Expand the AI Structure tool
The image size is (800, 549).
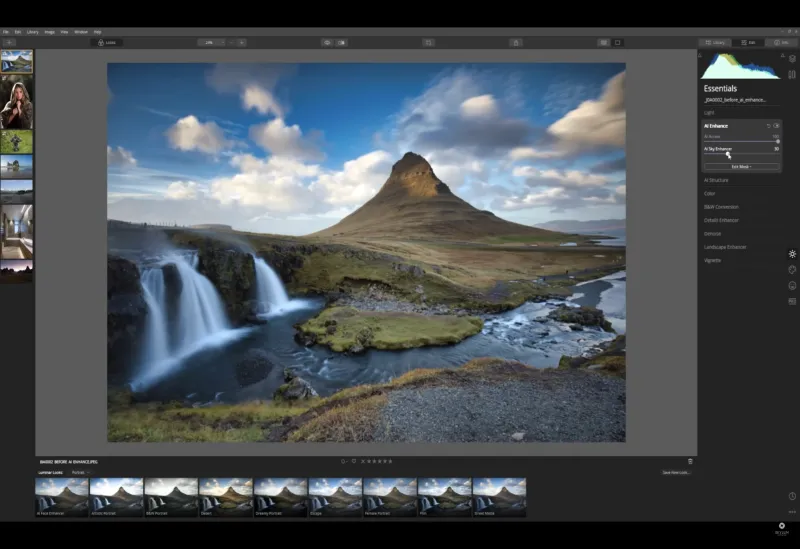716,180
